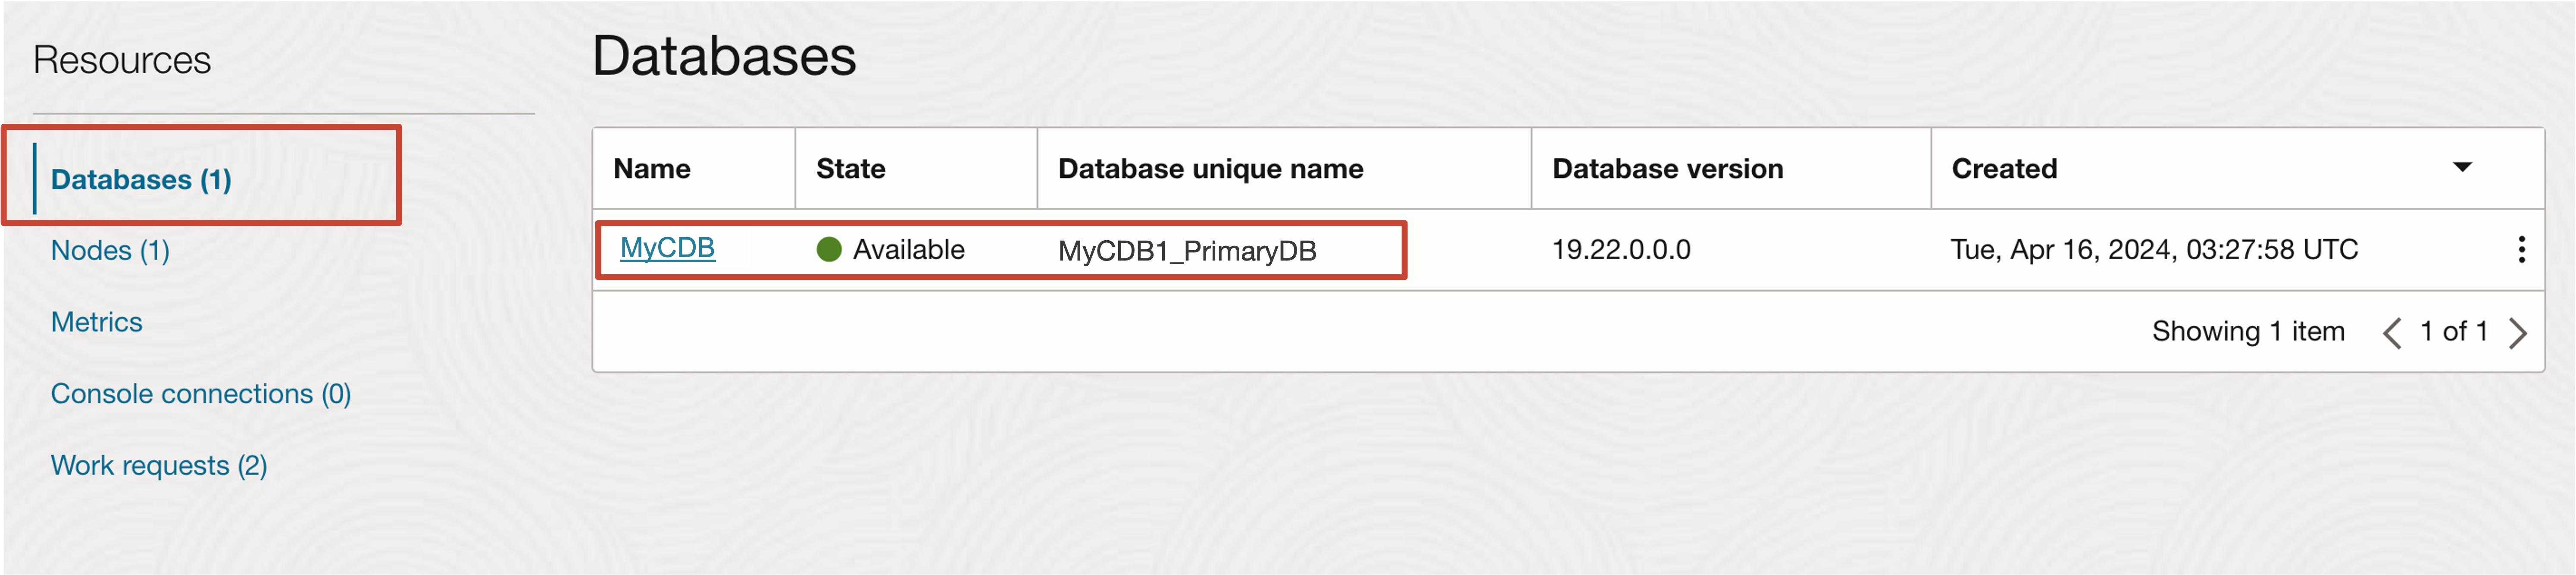Select Databases (1) in Resources menu
This screenshot has width=2576, height=575.
tap(141, 179)
